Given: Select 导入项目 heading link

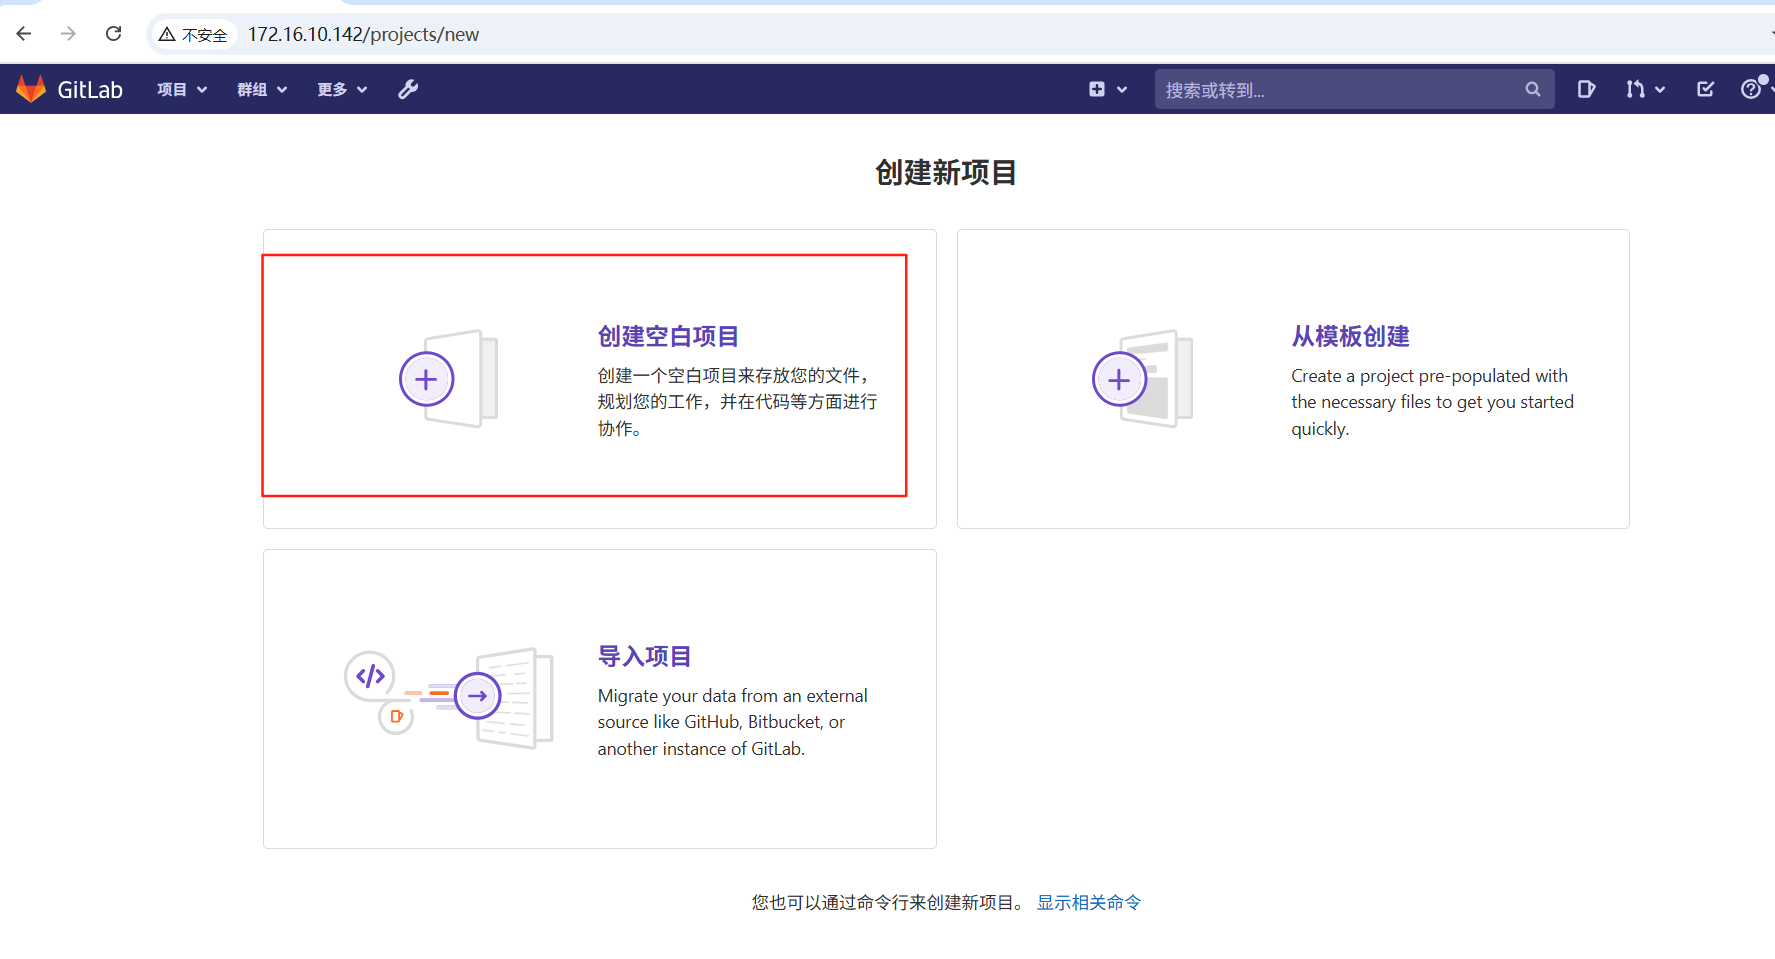Looking at the screenshot, I should click(645, 656).
